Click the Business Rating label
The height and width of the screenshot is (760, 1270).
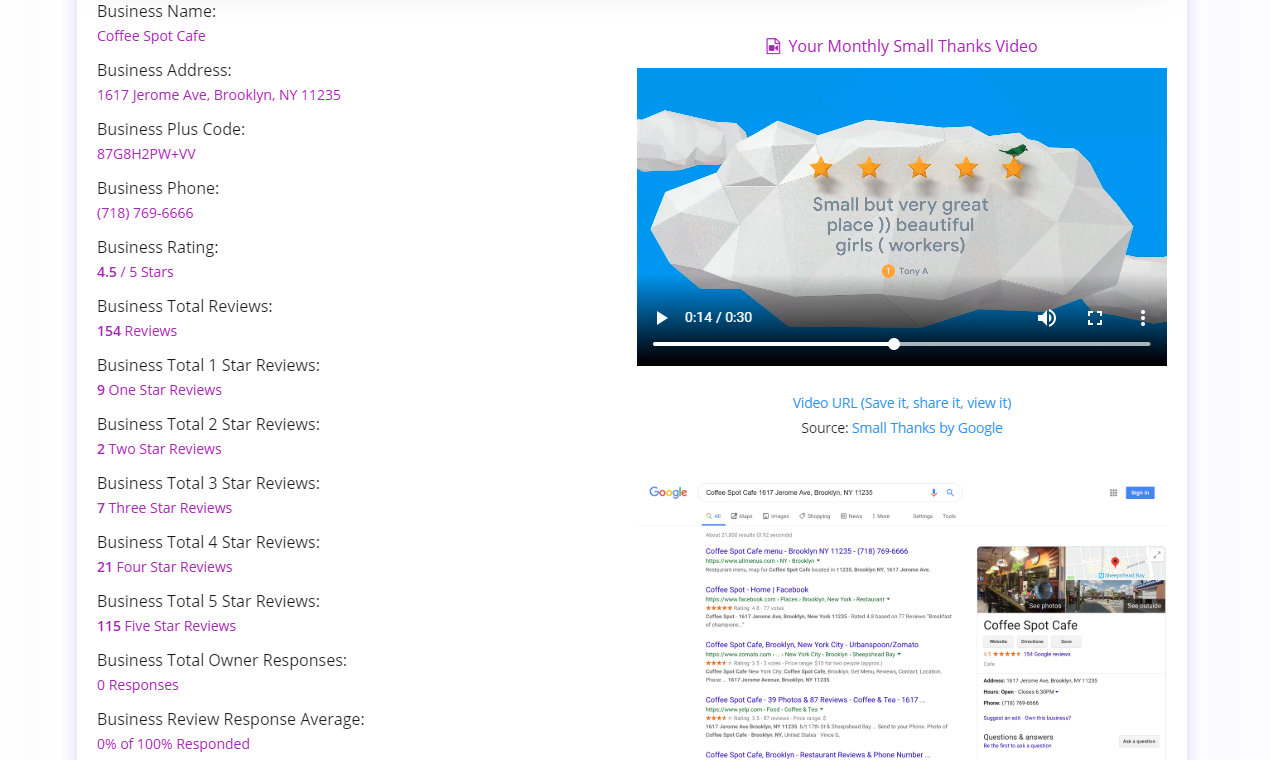[x=157, y=247]
